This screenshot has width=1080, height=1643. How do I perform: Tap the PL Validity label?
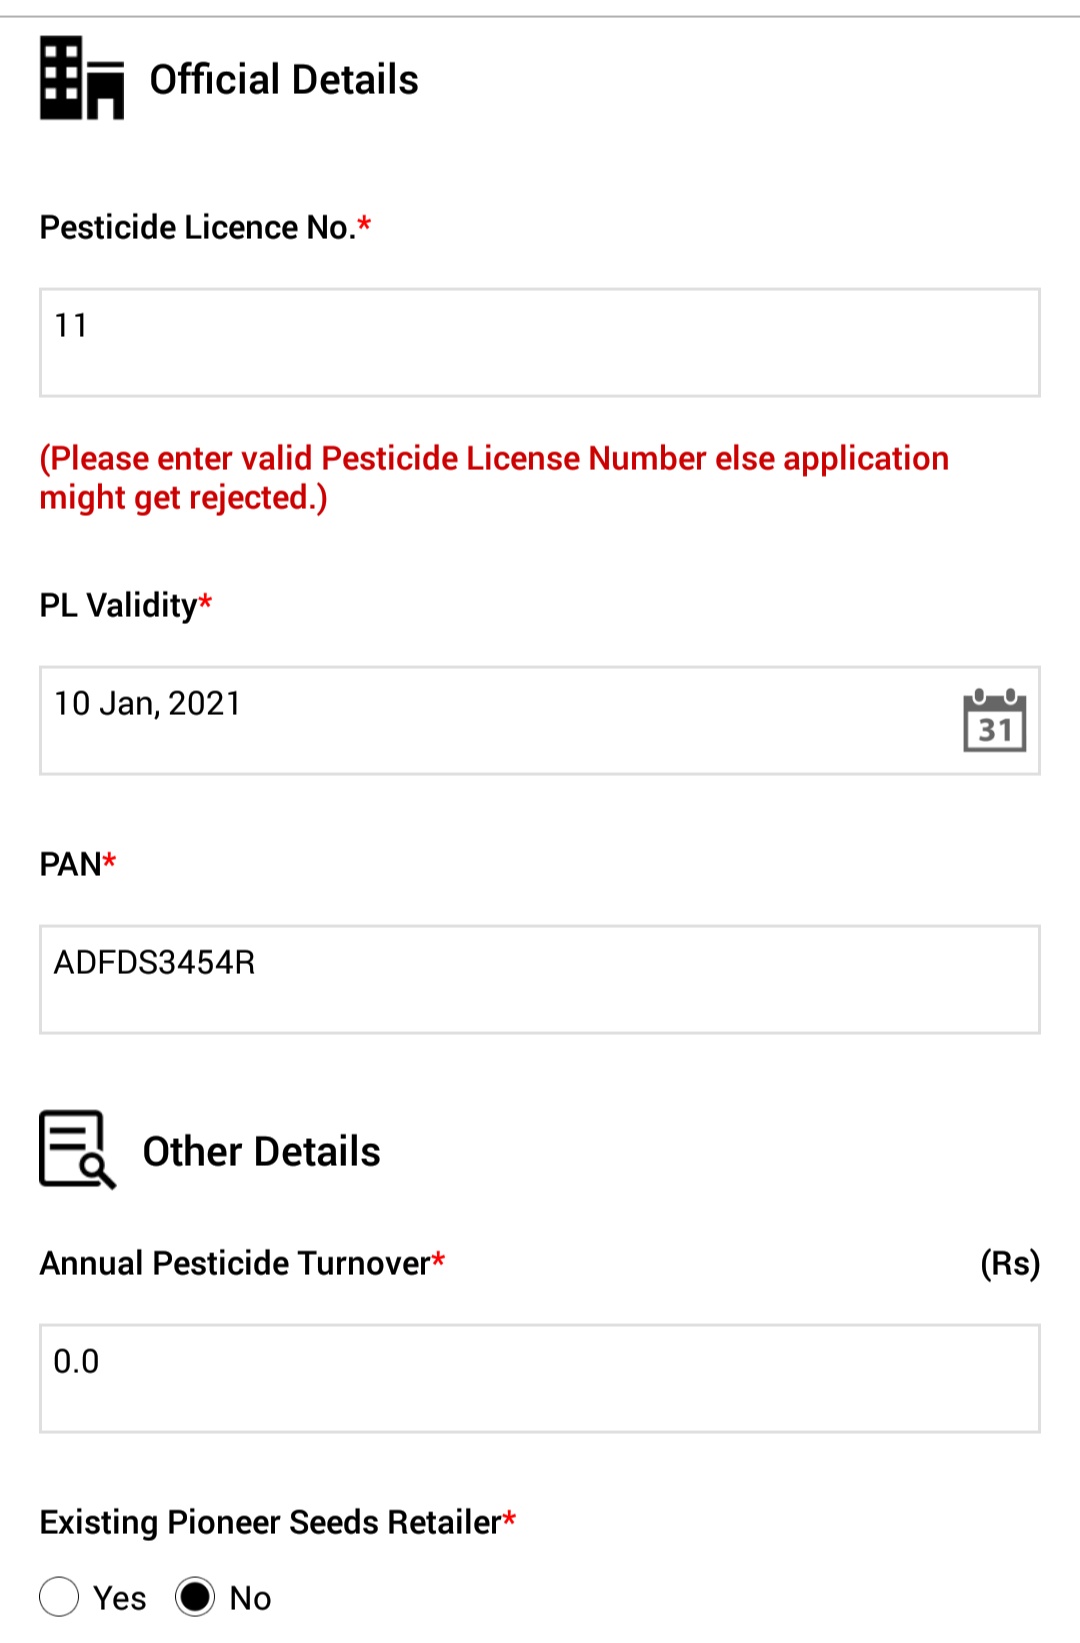pos(126,605)
